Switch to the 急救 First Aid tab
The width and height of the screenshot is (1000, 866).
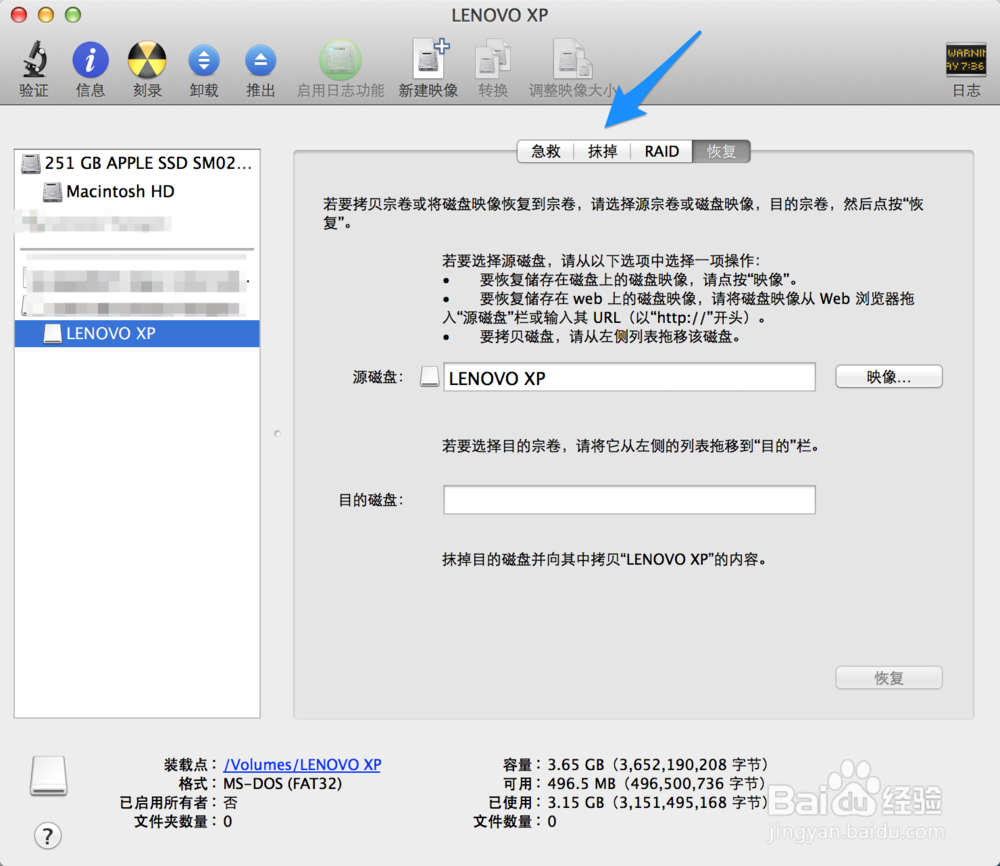point(546,151)
